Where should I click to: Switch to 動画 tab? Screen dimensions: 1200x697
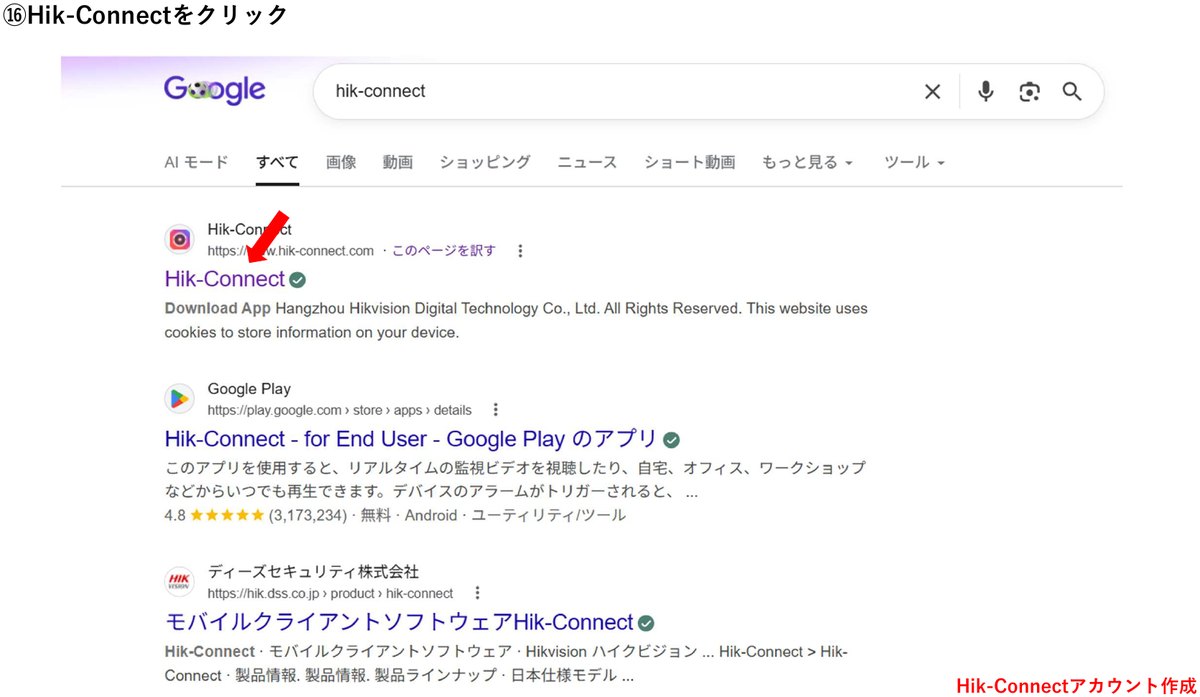click(x=398, y=162)
